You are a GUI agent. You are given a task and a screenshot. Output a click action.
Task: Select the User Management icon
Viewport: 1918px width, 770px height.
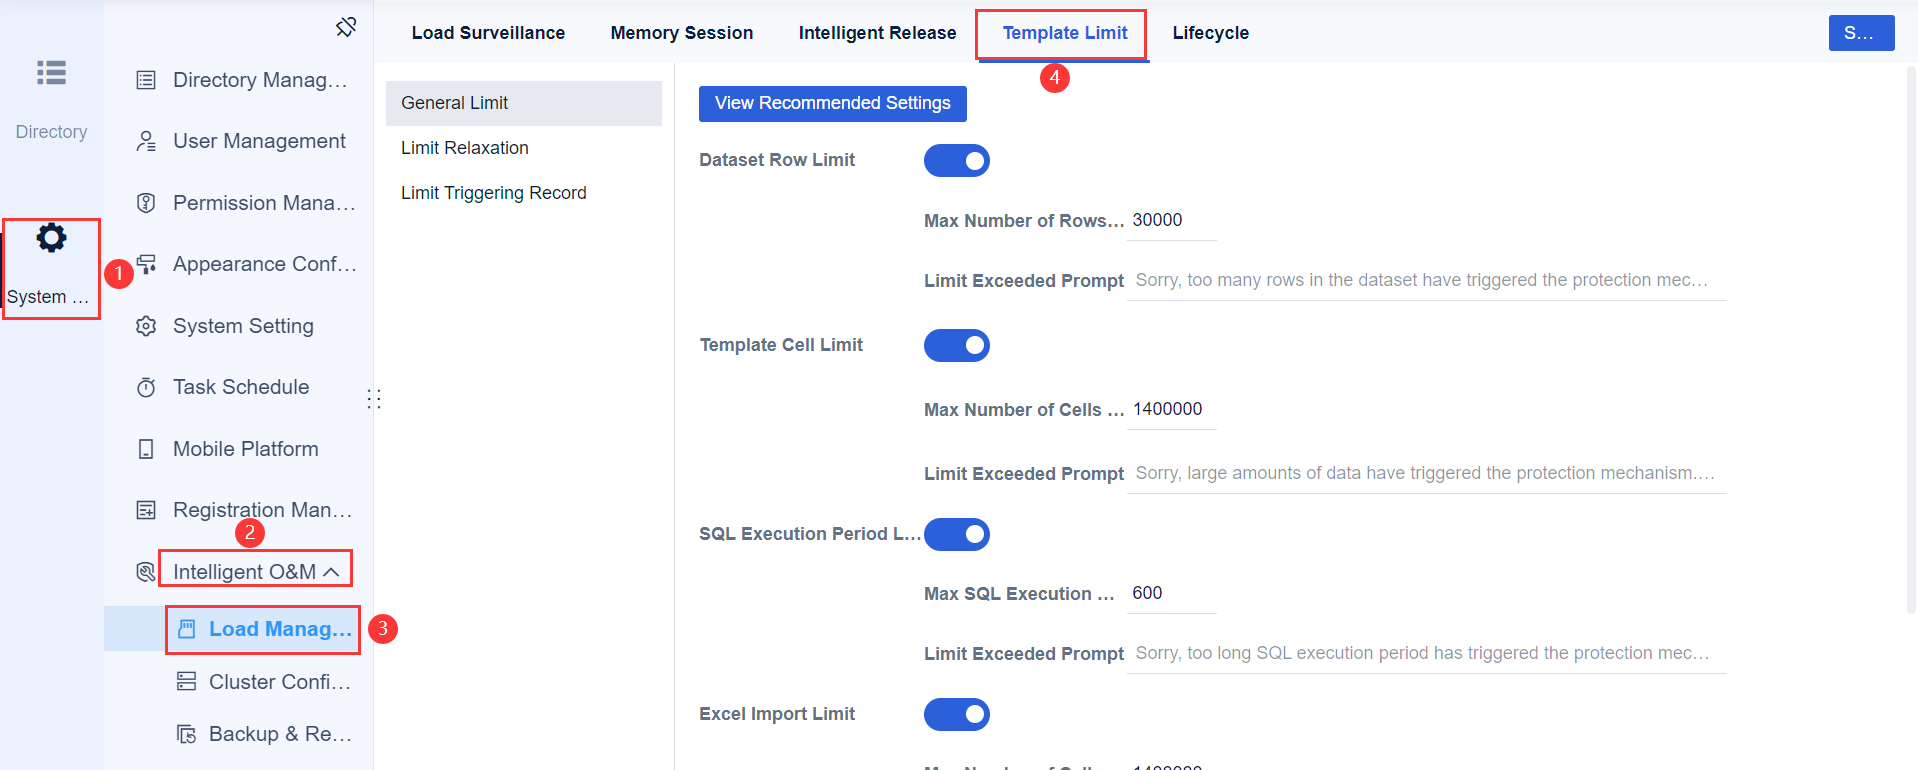(146, 141)
